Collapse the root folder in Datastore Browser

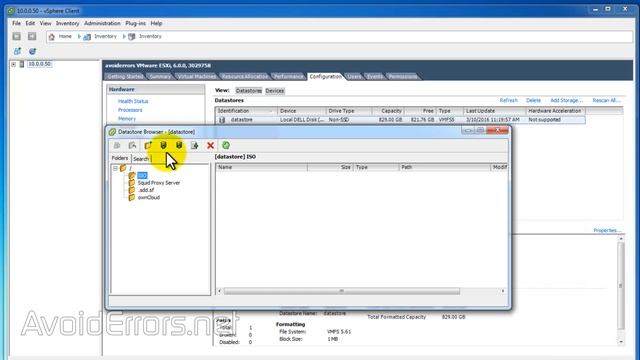[x=116, y=168]
